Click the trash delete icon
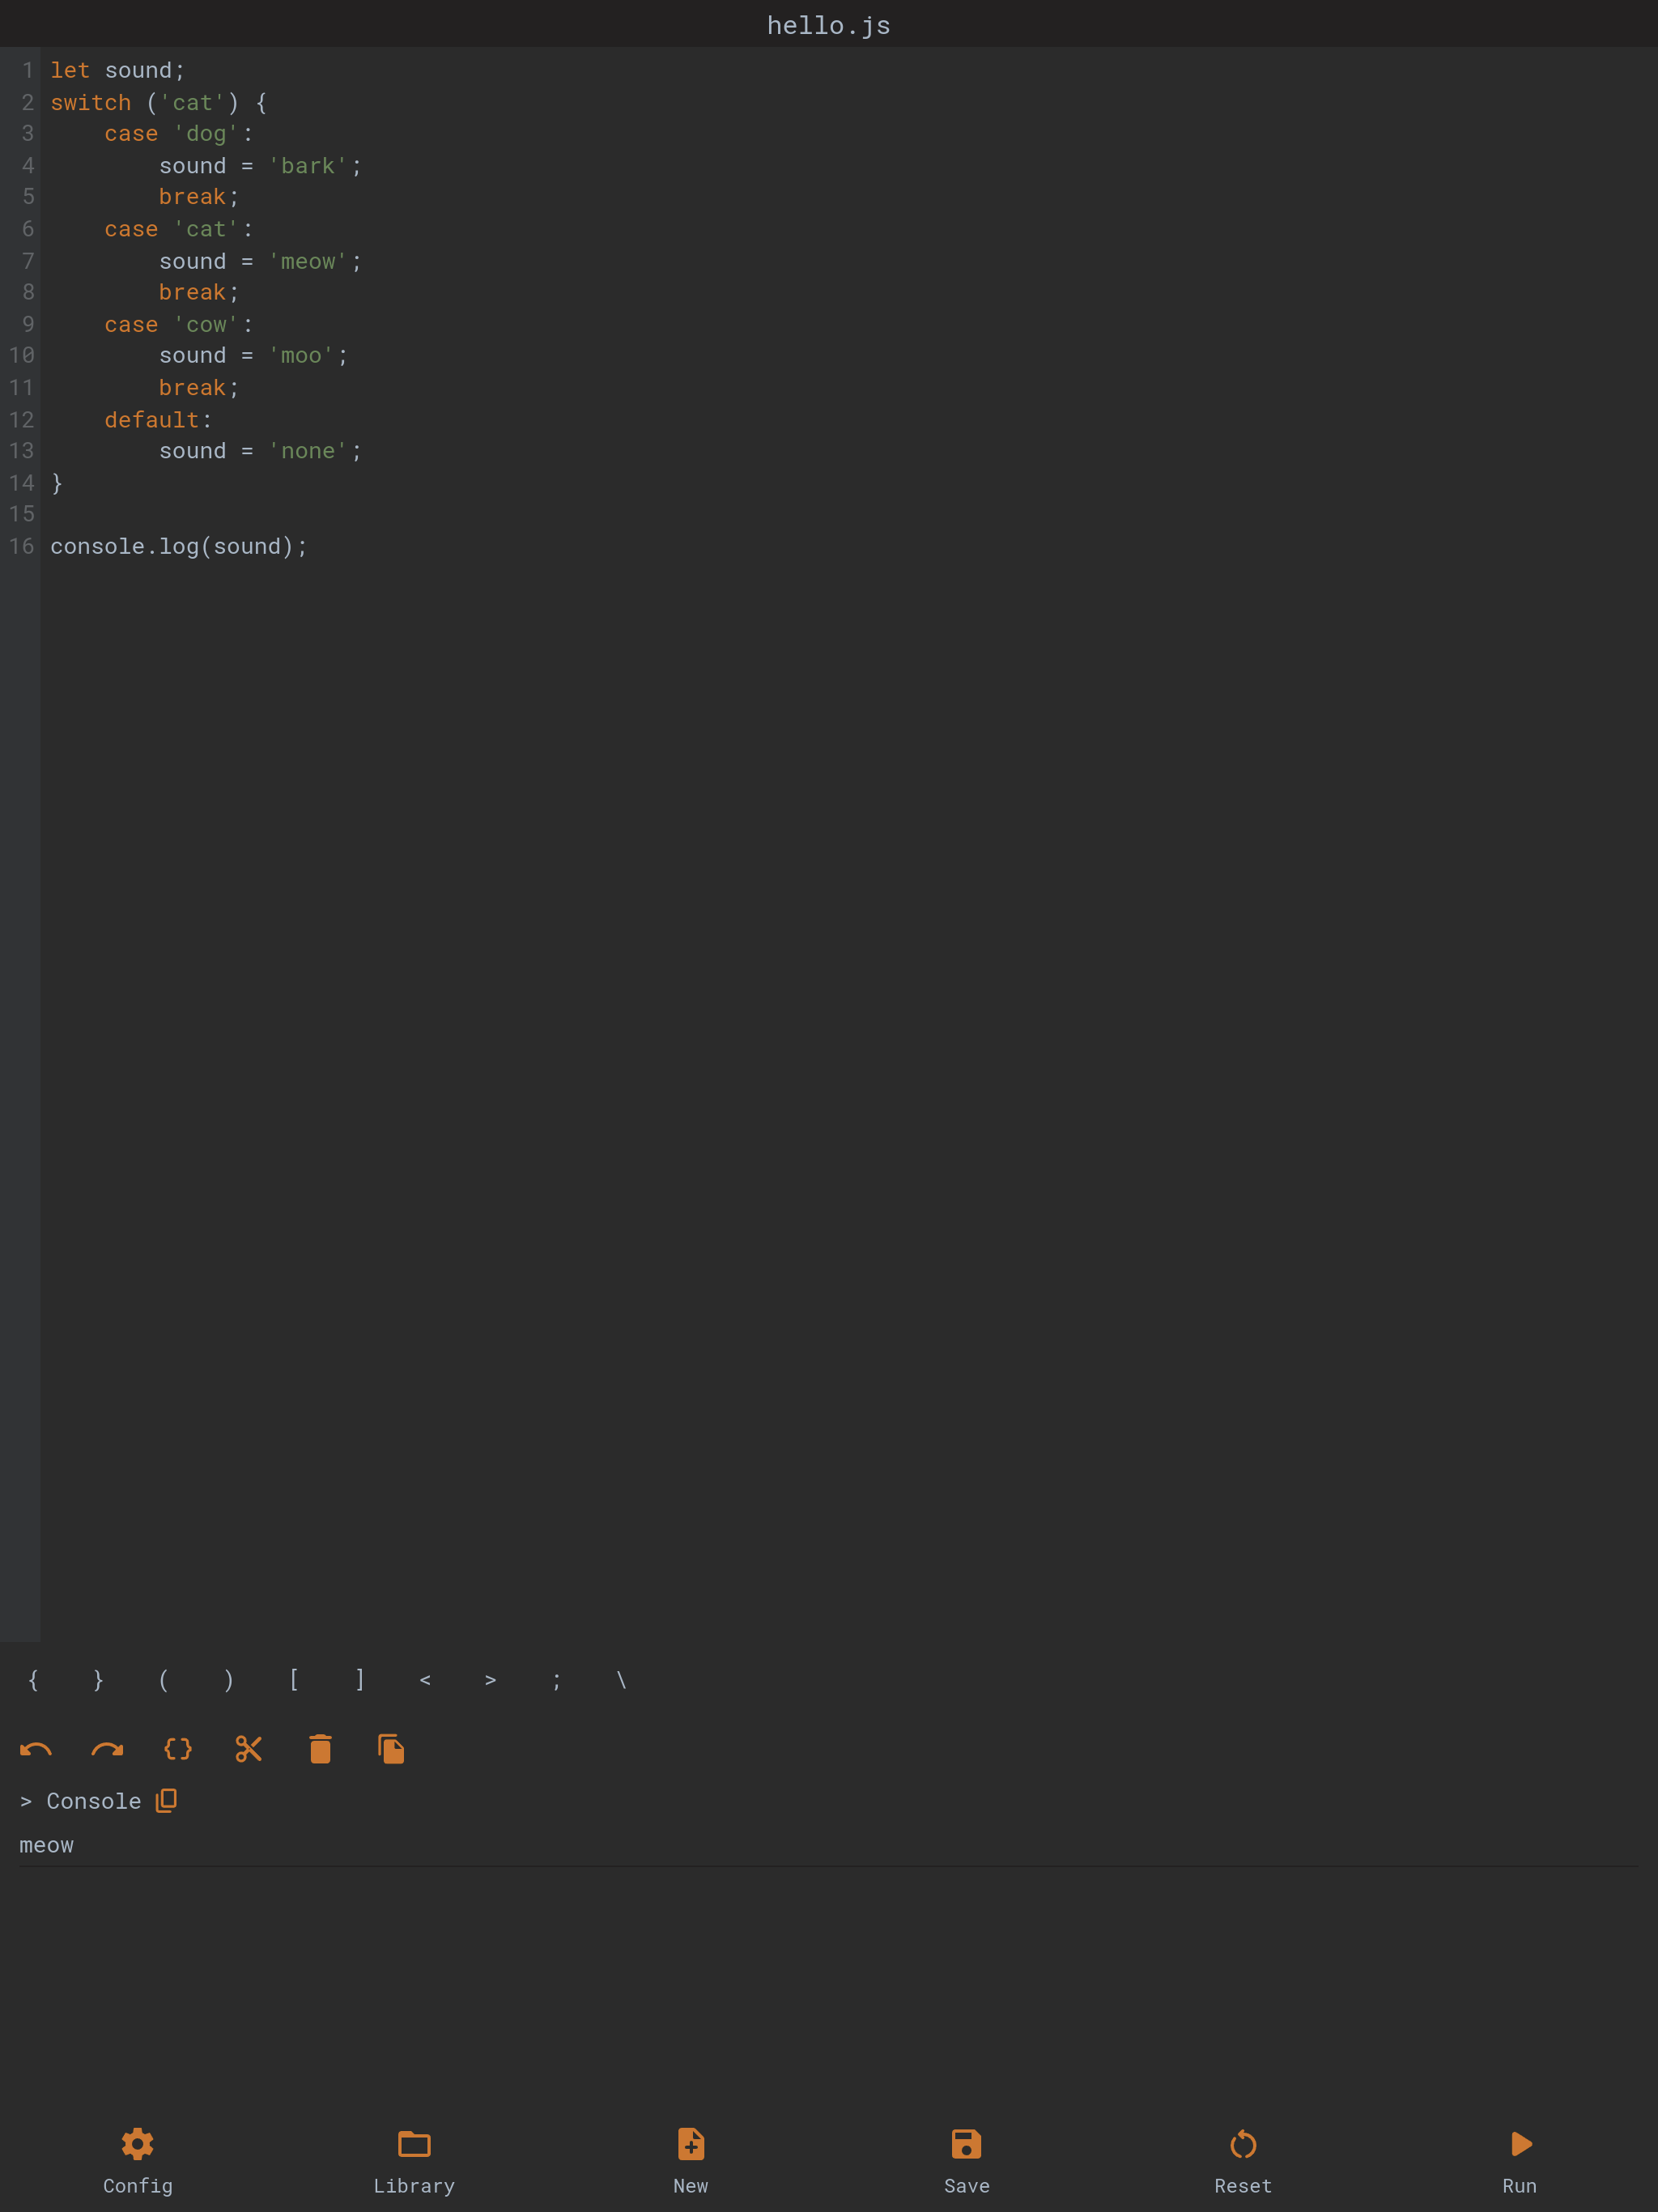Screen dimensions: 1658x2212 tap(320, 1749)
